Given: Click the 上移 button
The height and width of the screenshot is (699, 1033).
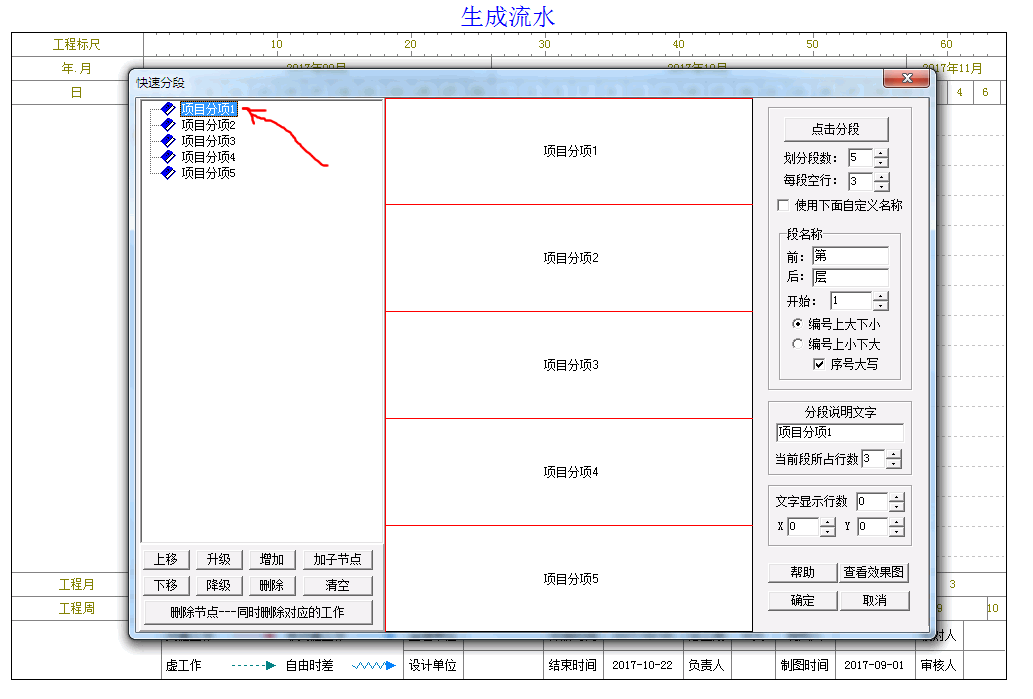Looking at the screenshot, I should click(166, 560).
